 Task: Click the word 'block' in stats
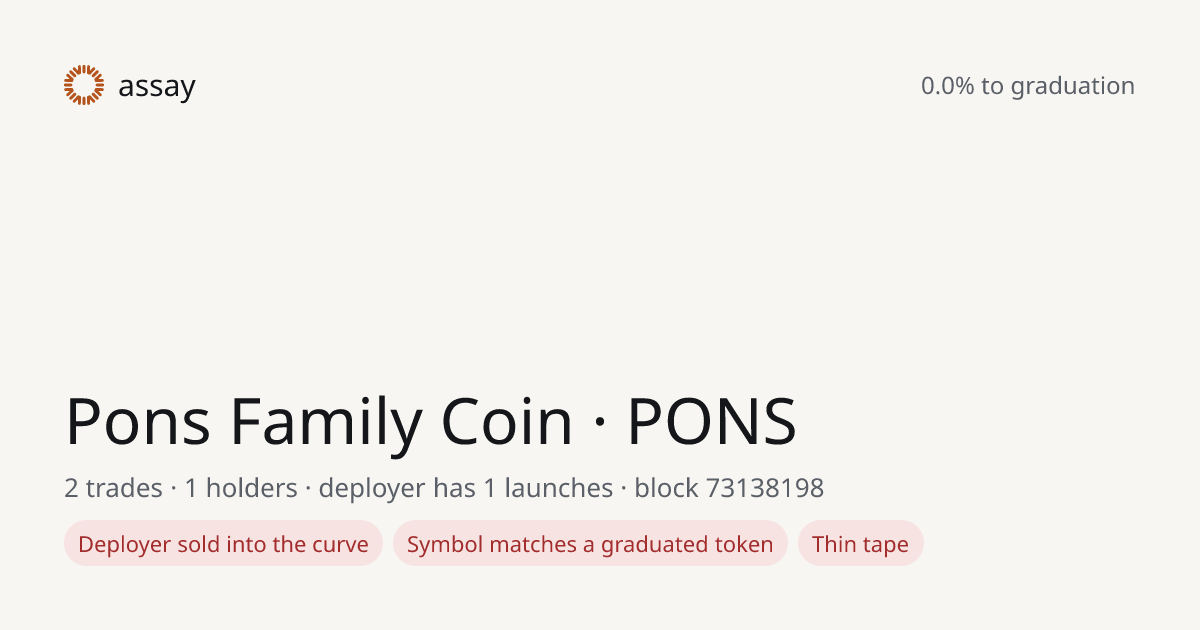click(666, 488)
